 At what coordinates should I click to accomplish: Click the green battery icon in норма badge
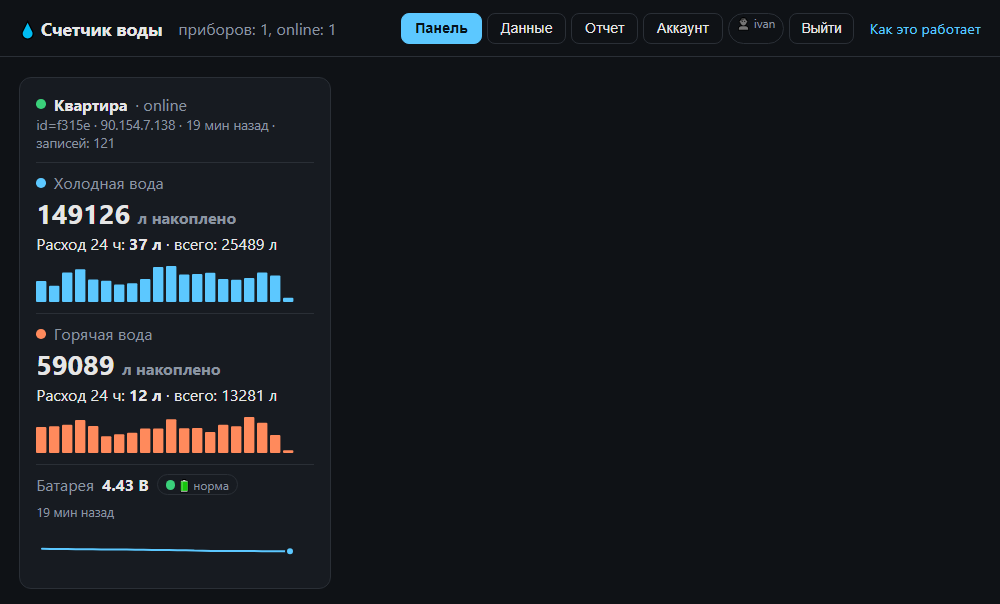point(184,486)
